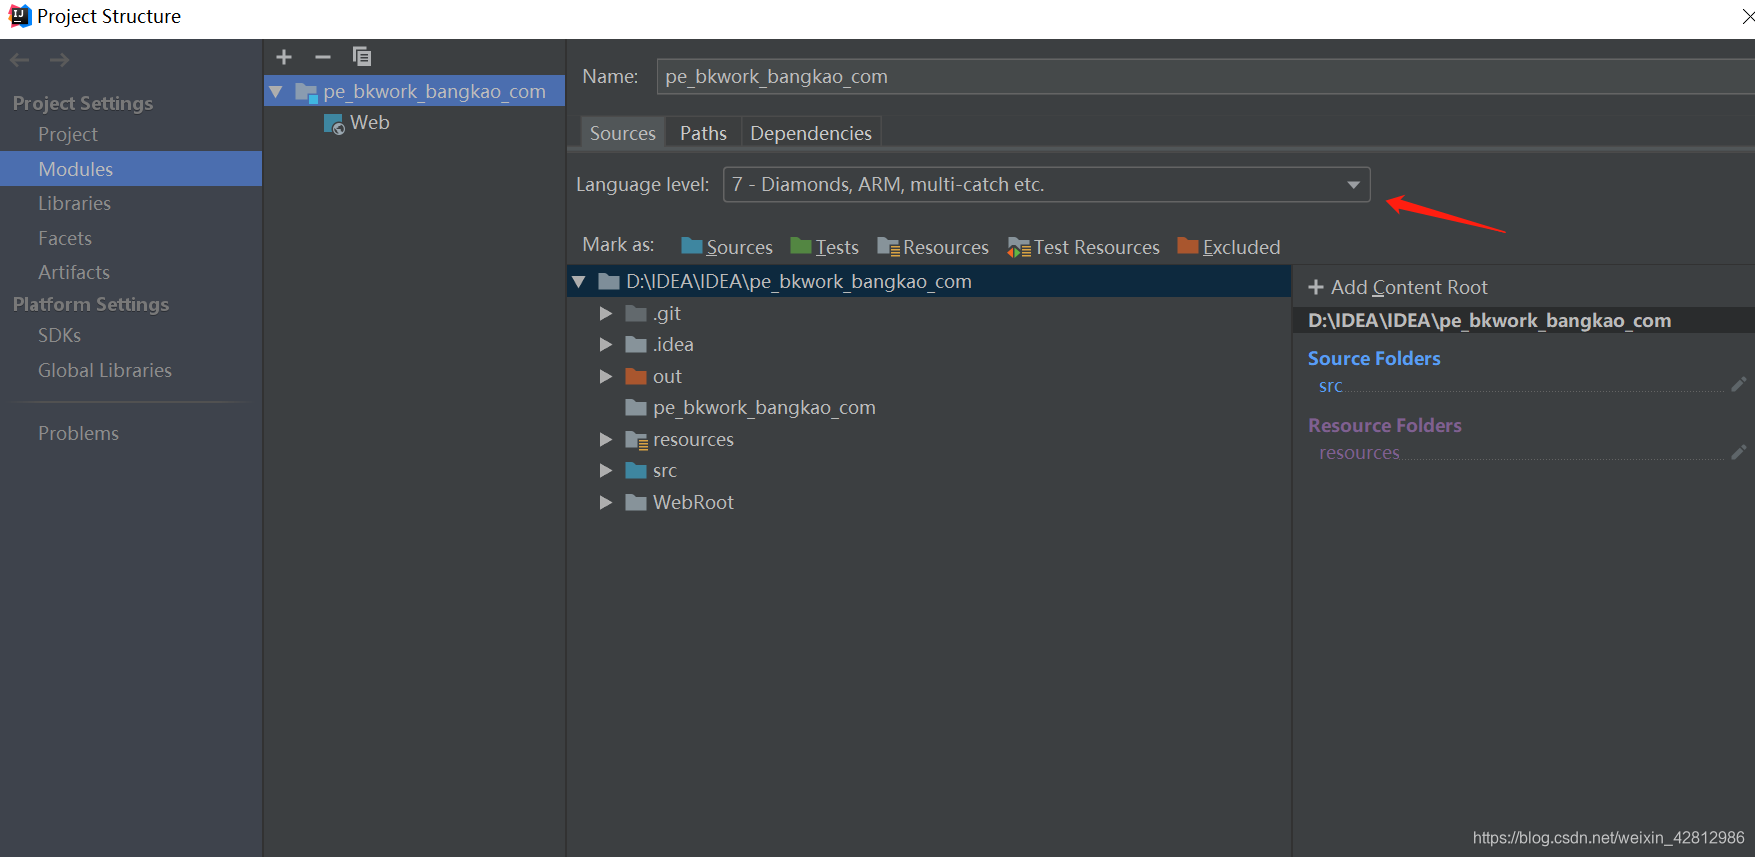Image resolution: width=1755 pixels, height=857 pixels.
Task: Switch to the Sources tab
Action: pos(623,133)
